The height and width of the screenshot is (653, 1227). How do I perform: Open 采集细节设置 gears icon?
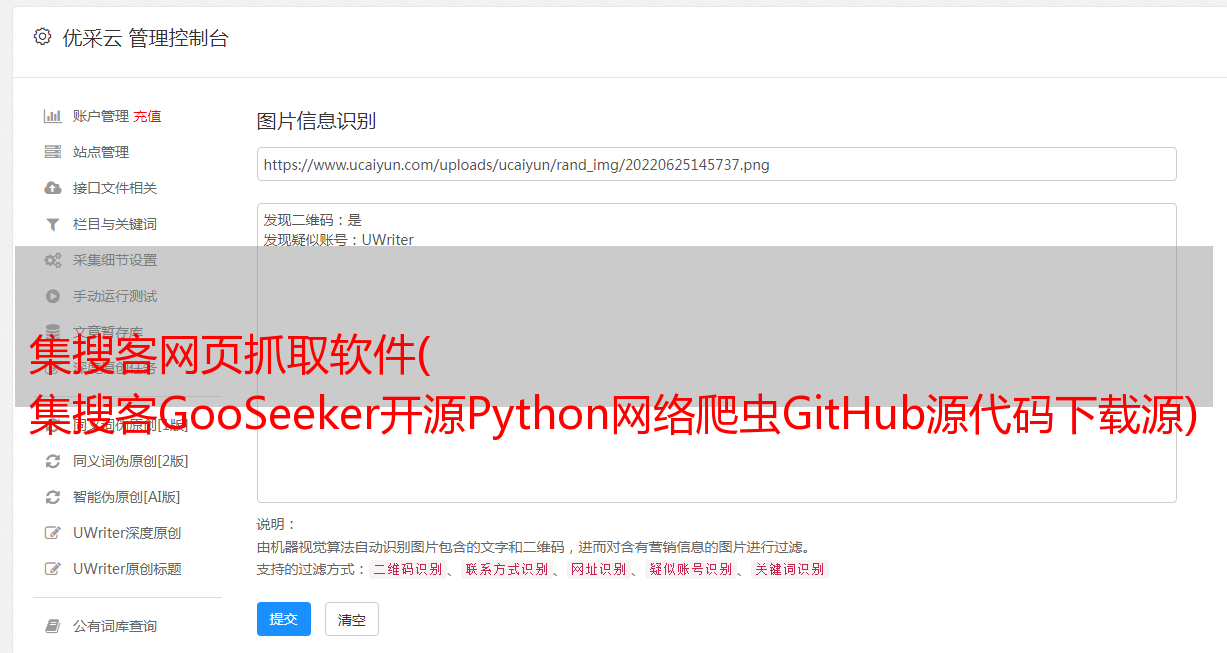coord(53,260)
